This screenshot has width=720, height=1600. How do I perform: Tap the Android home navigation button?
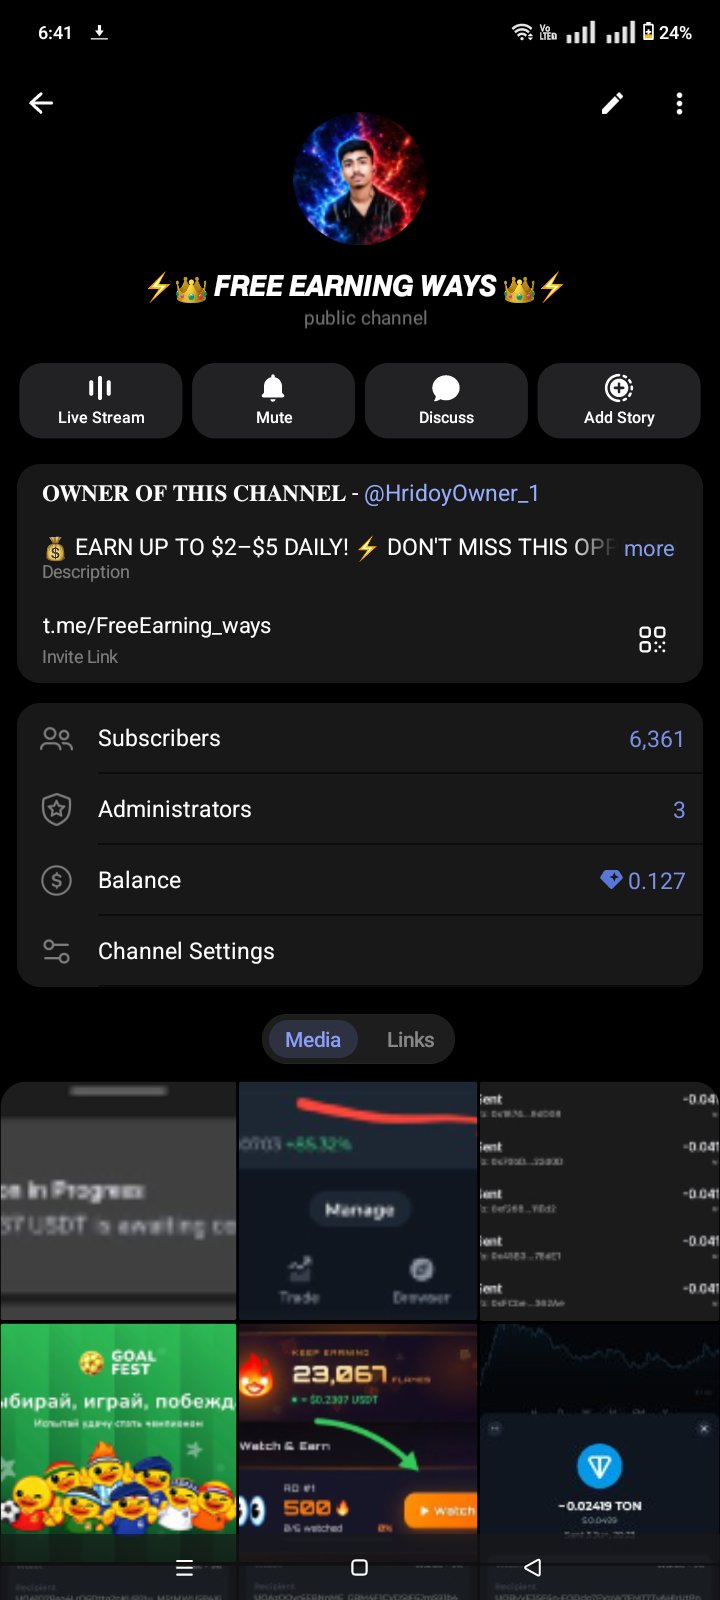360,1567
